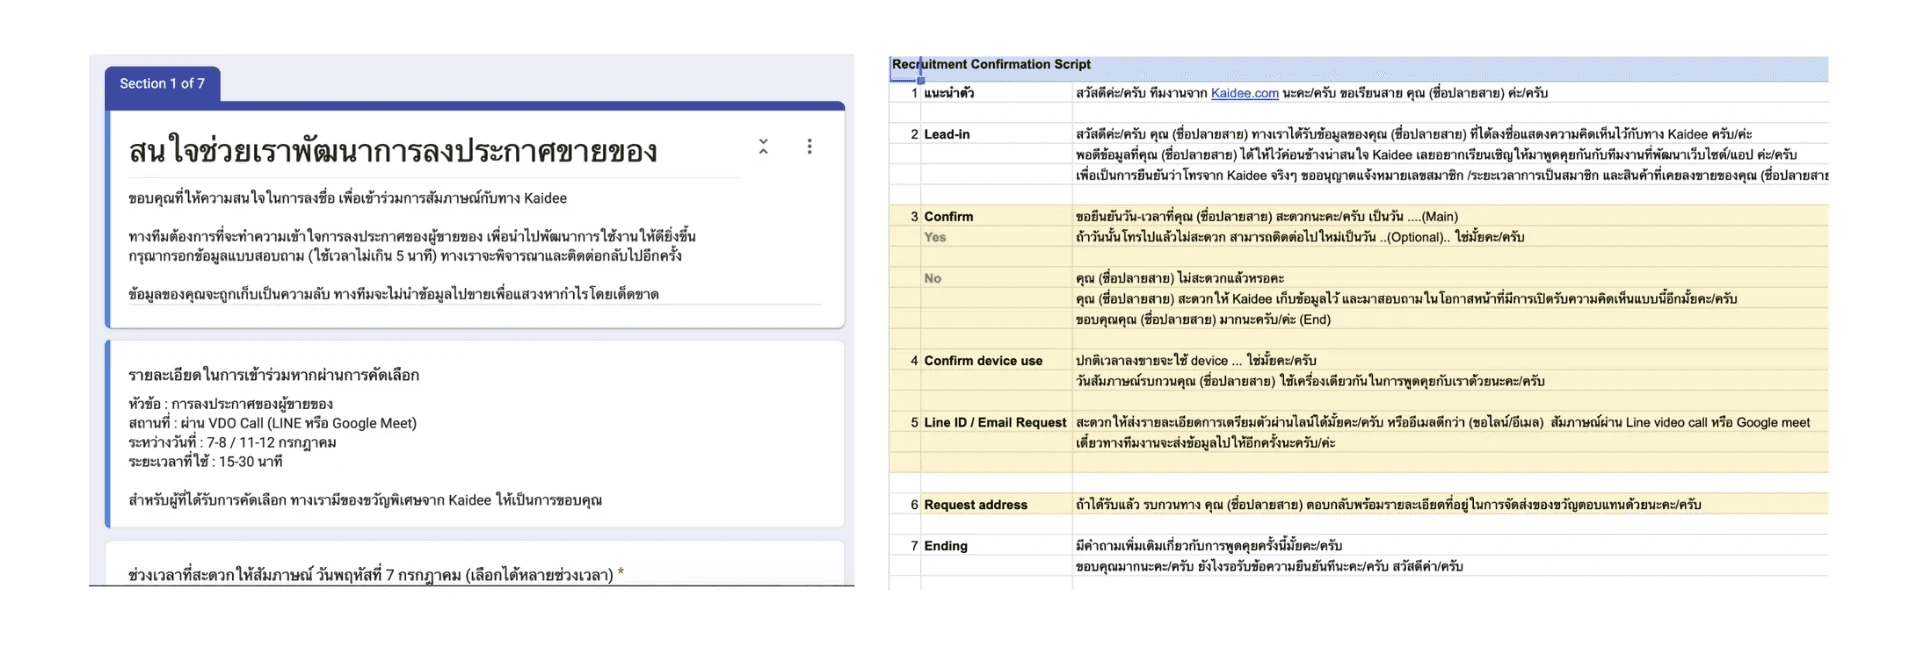Select the 'Recruitment Confirmation Script' header cell
Image resolution: width=1920 pixels, height=648 pixels.
(x=991, y=64)
